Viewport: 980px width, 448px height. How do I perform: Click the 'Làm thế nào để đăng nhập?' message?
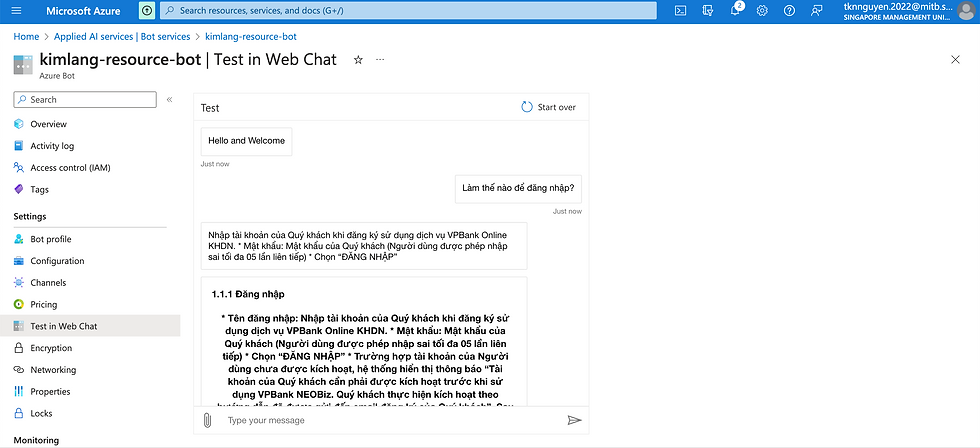[518, 188]
